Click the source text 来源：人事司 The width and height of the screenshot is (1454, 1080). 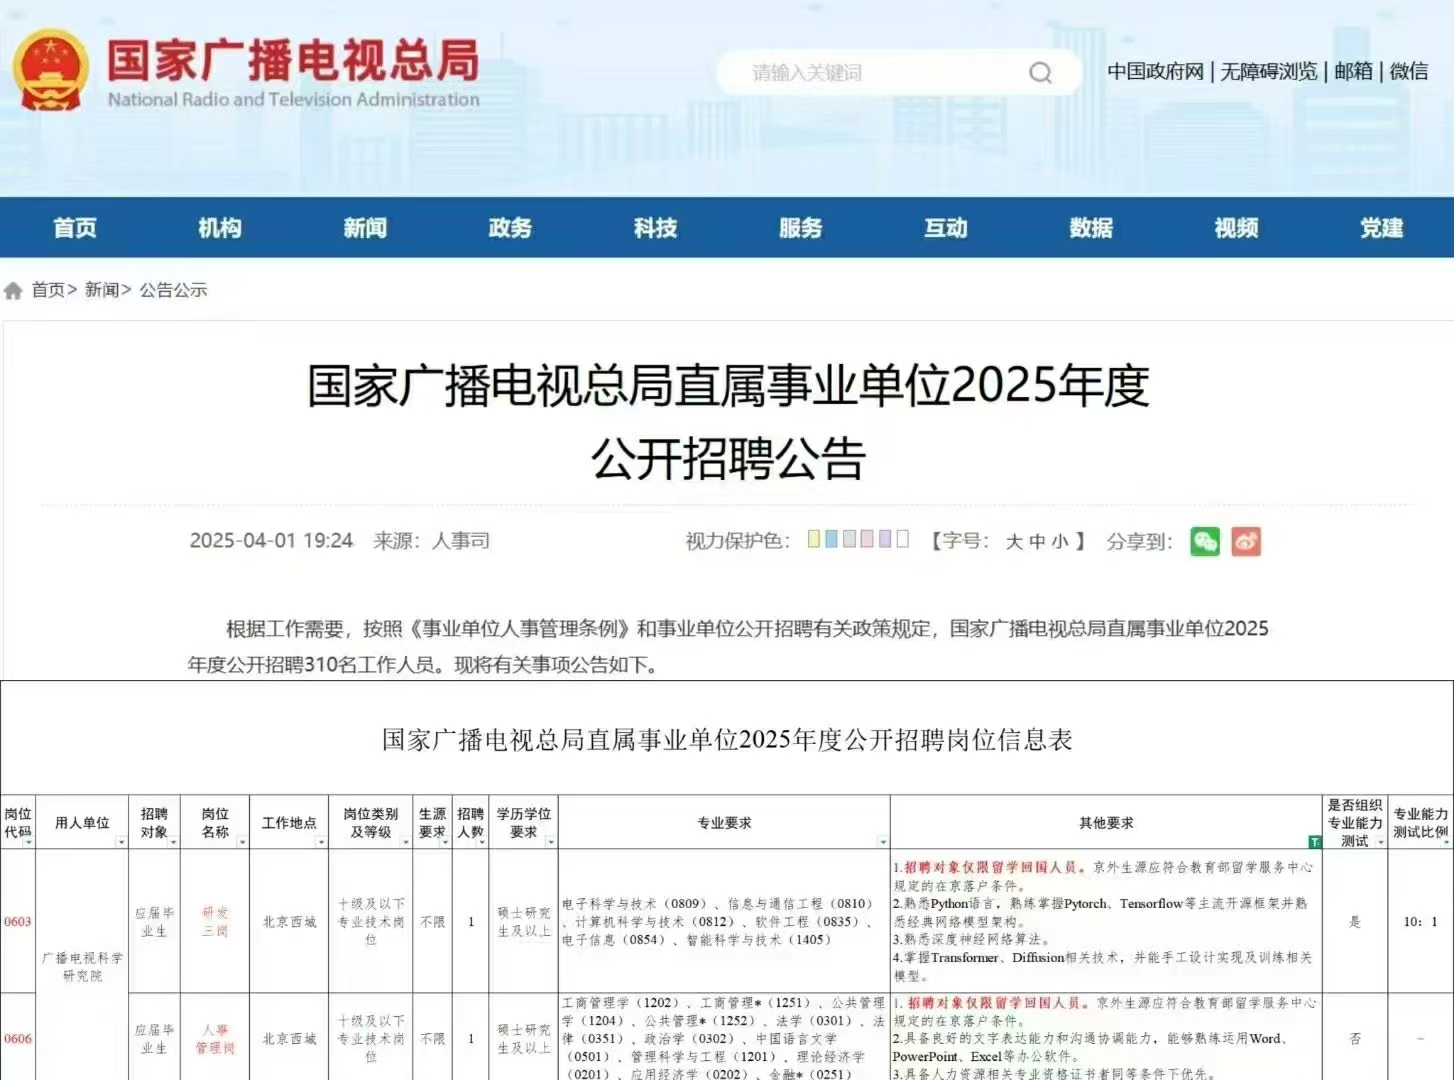point(431,541)
